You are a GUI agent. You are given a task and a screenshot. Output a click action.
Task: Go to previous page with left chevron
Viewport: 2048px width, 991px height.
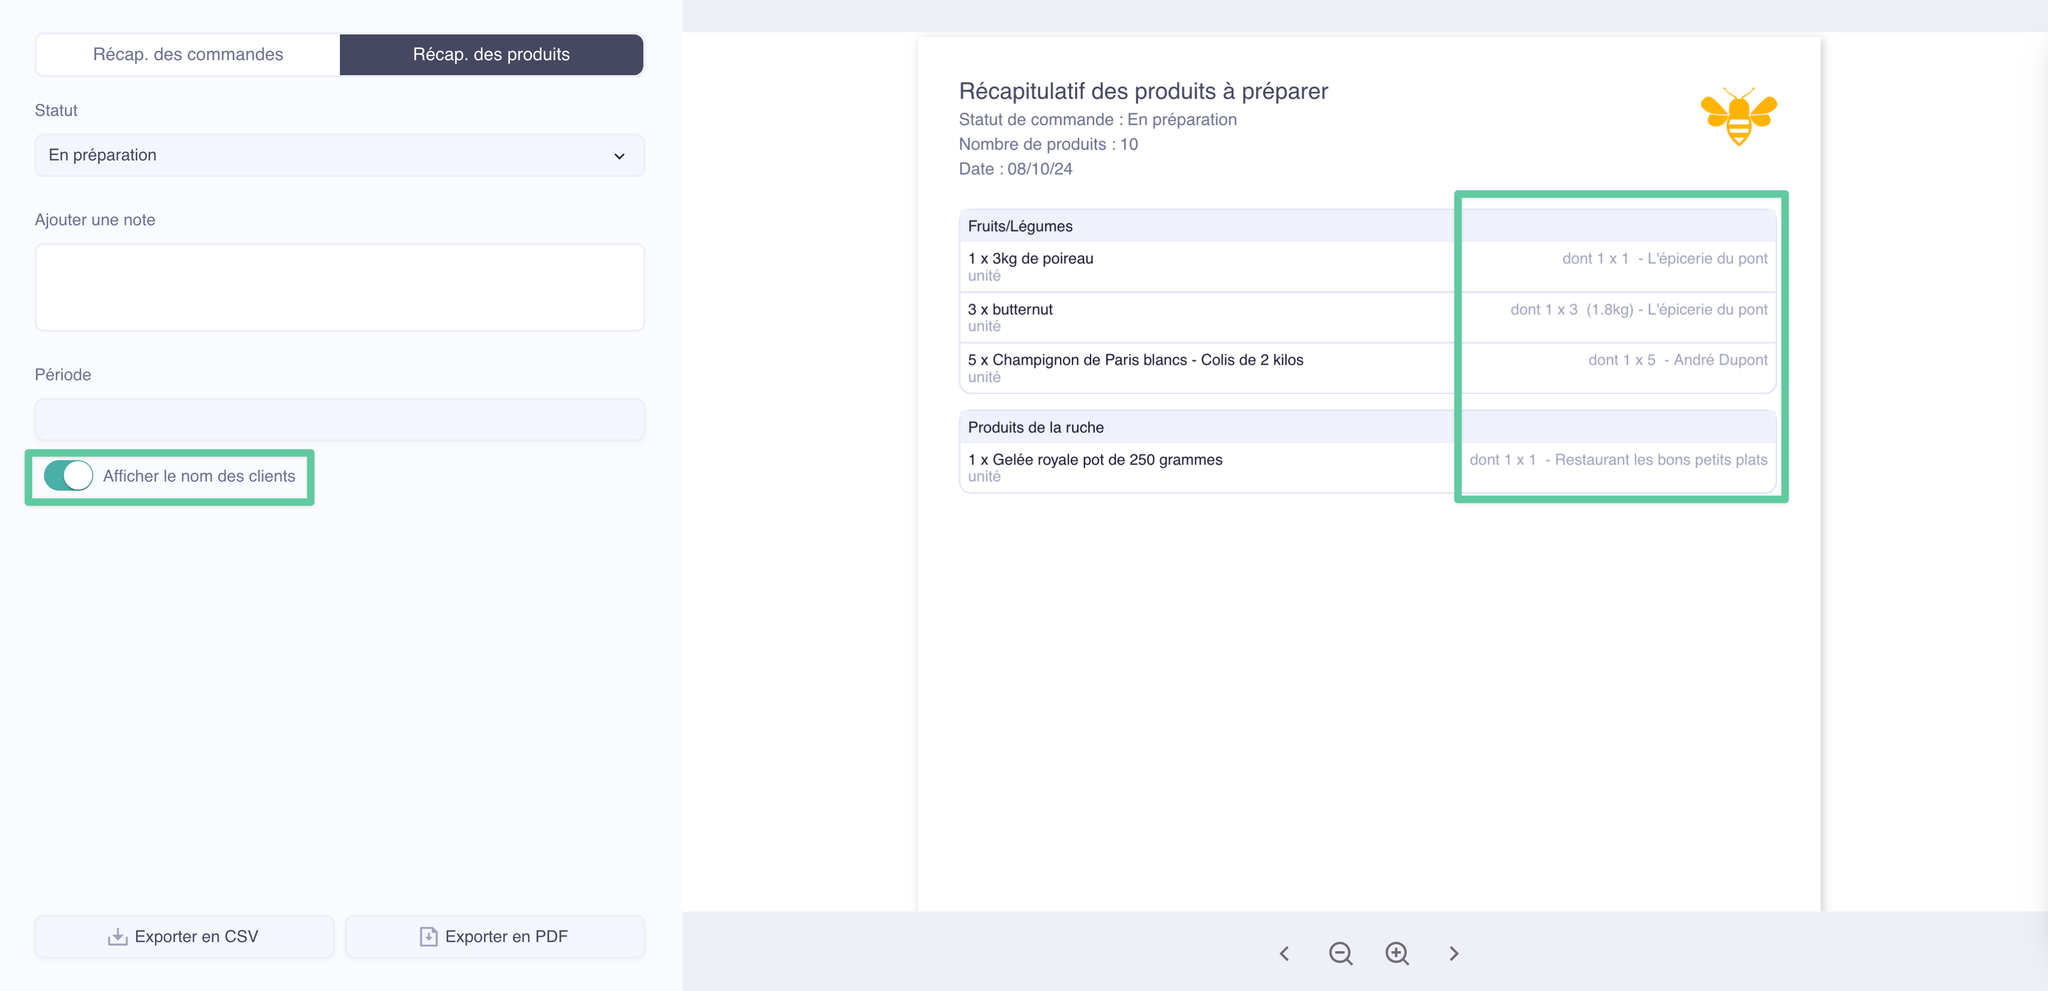coord(1285,954)
